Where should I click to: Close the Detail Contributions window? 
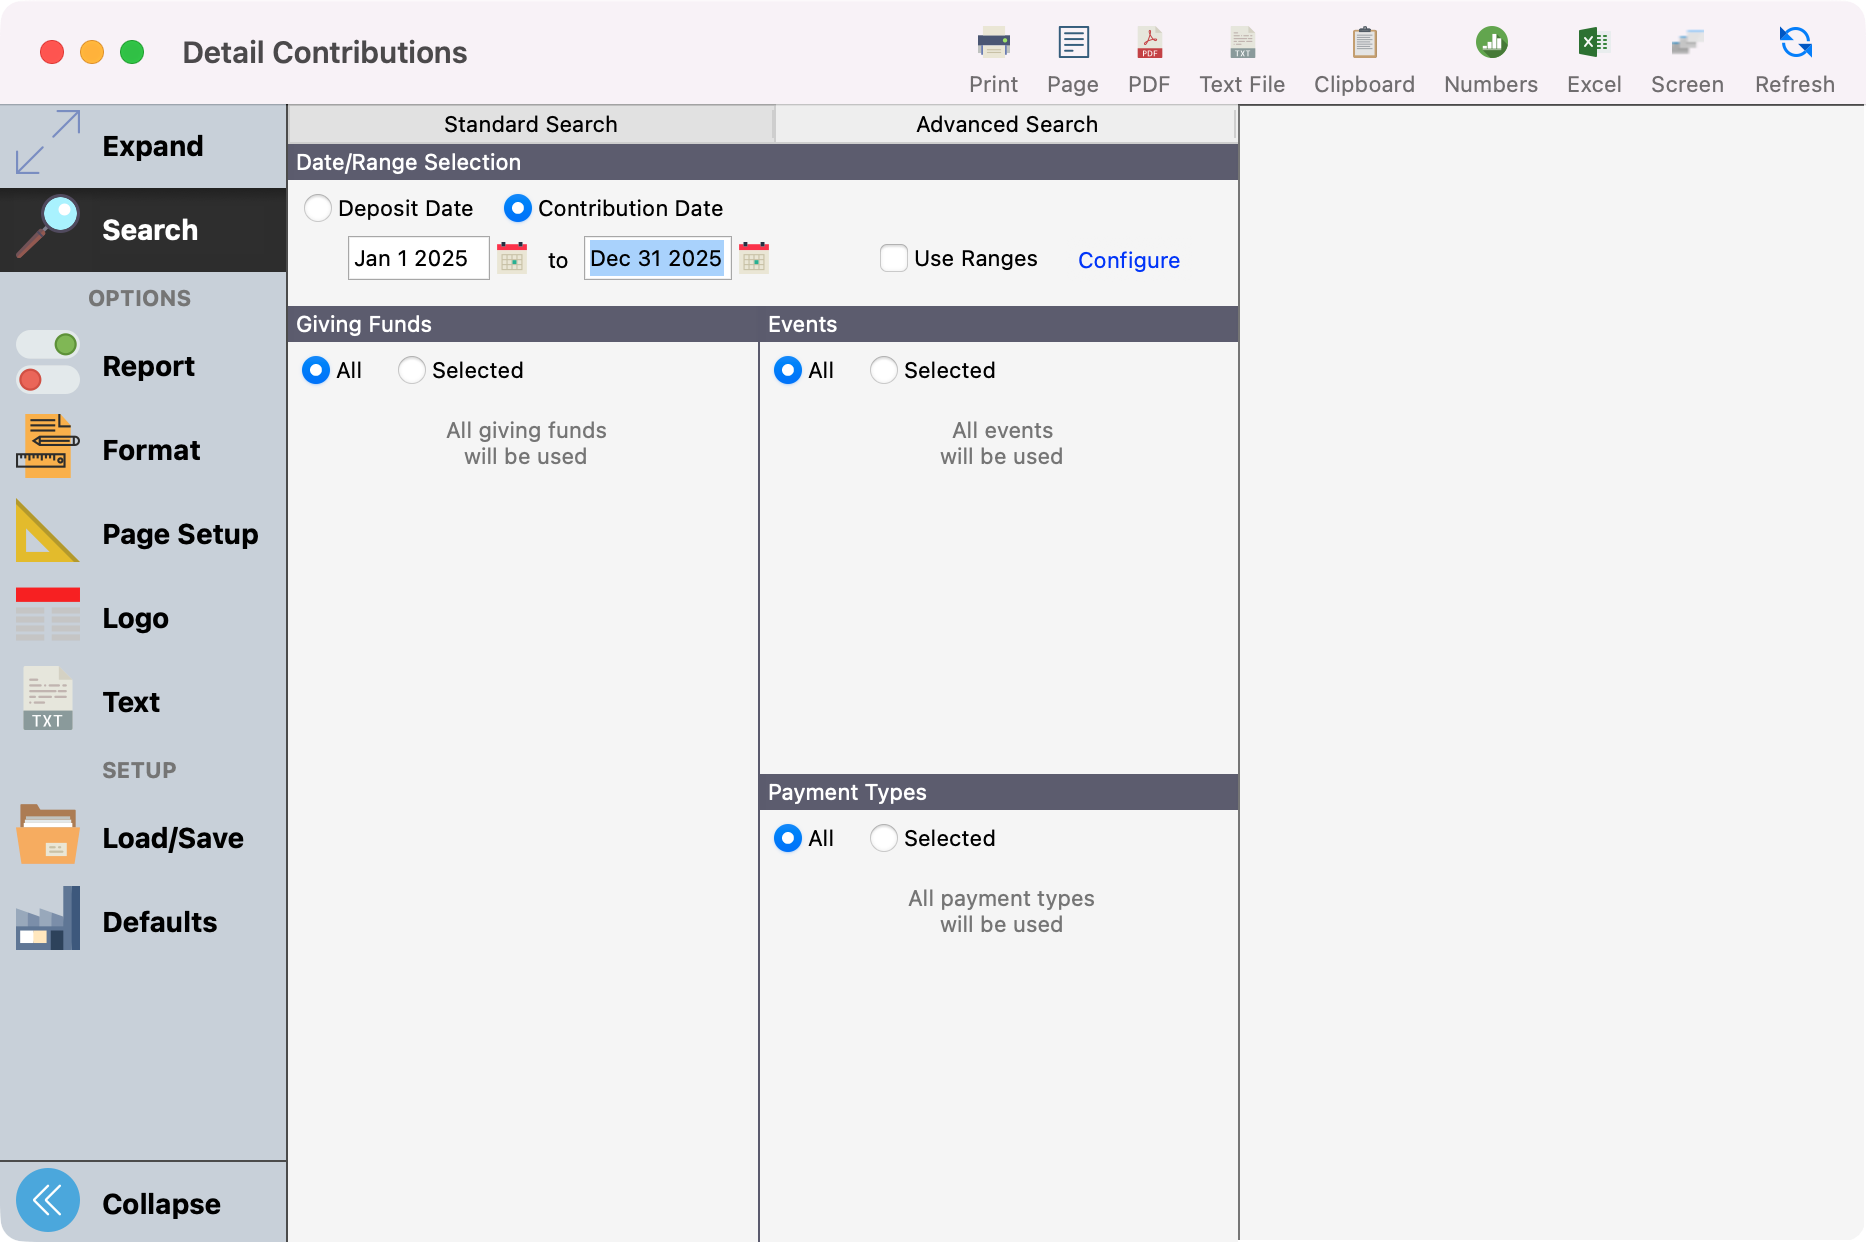pos(52,52)
